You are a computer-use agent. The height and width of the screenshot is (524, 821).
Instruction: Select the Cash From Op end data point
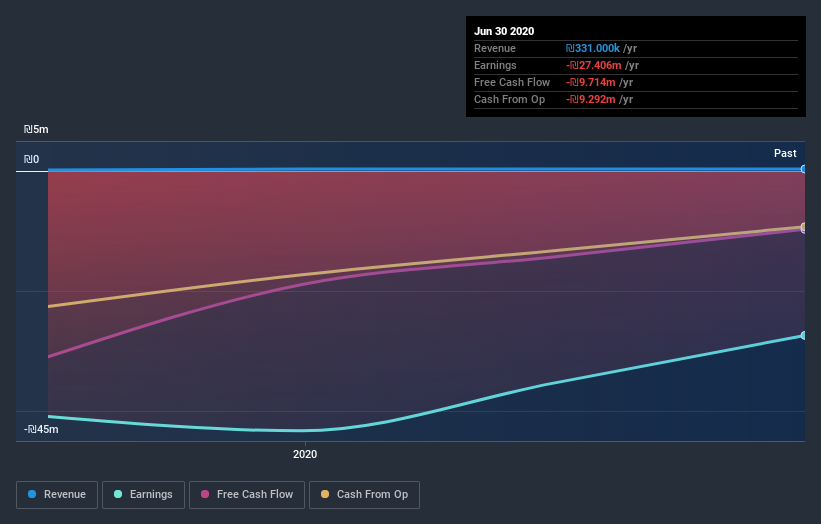tap(803, 227)
